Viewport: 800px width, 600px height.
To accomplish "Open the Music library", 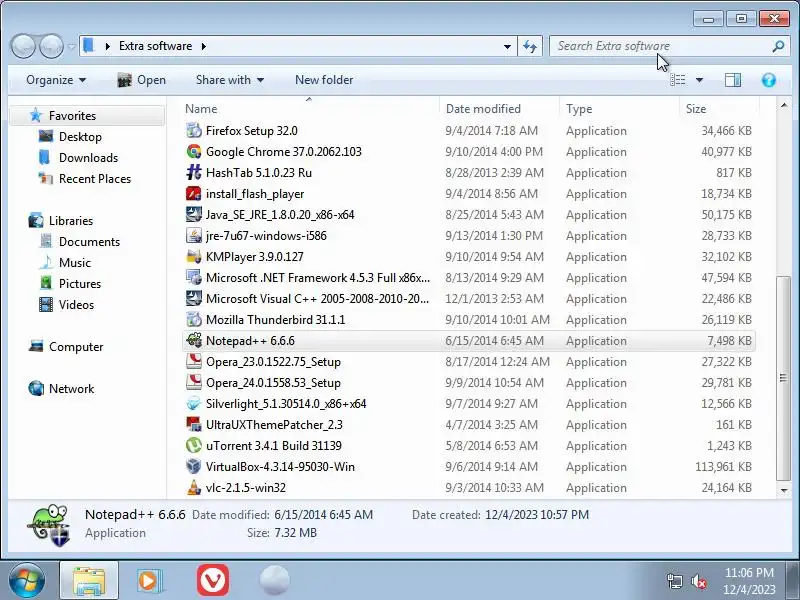I will click(74, 263).
